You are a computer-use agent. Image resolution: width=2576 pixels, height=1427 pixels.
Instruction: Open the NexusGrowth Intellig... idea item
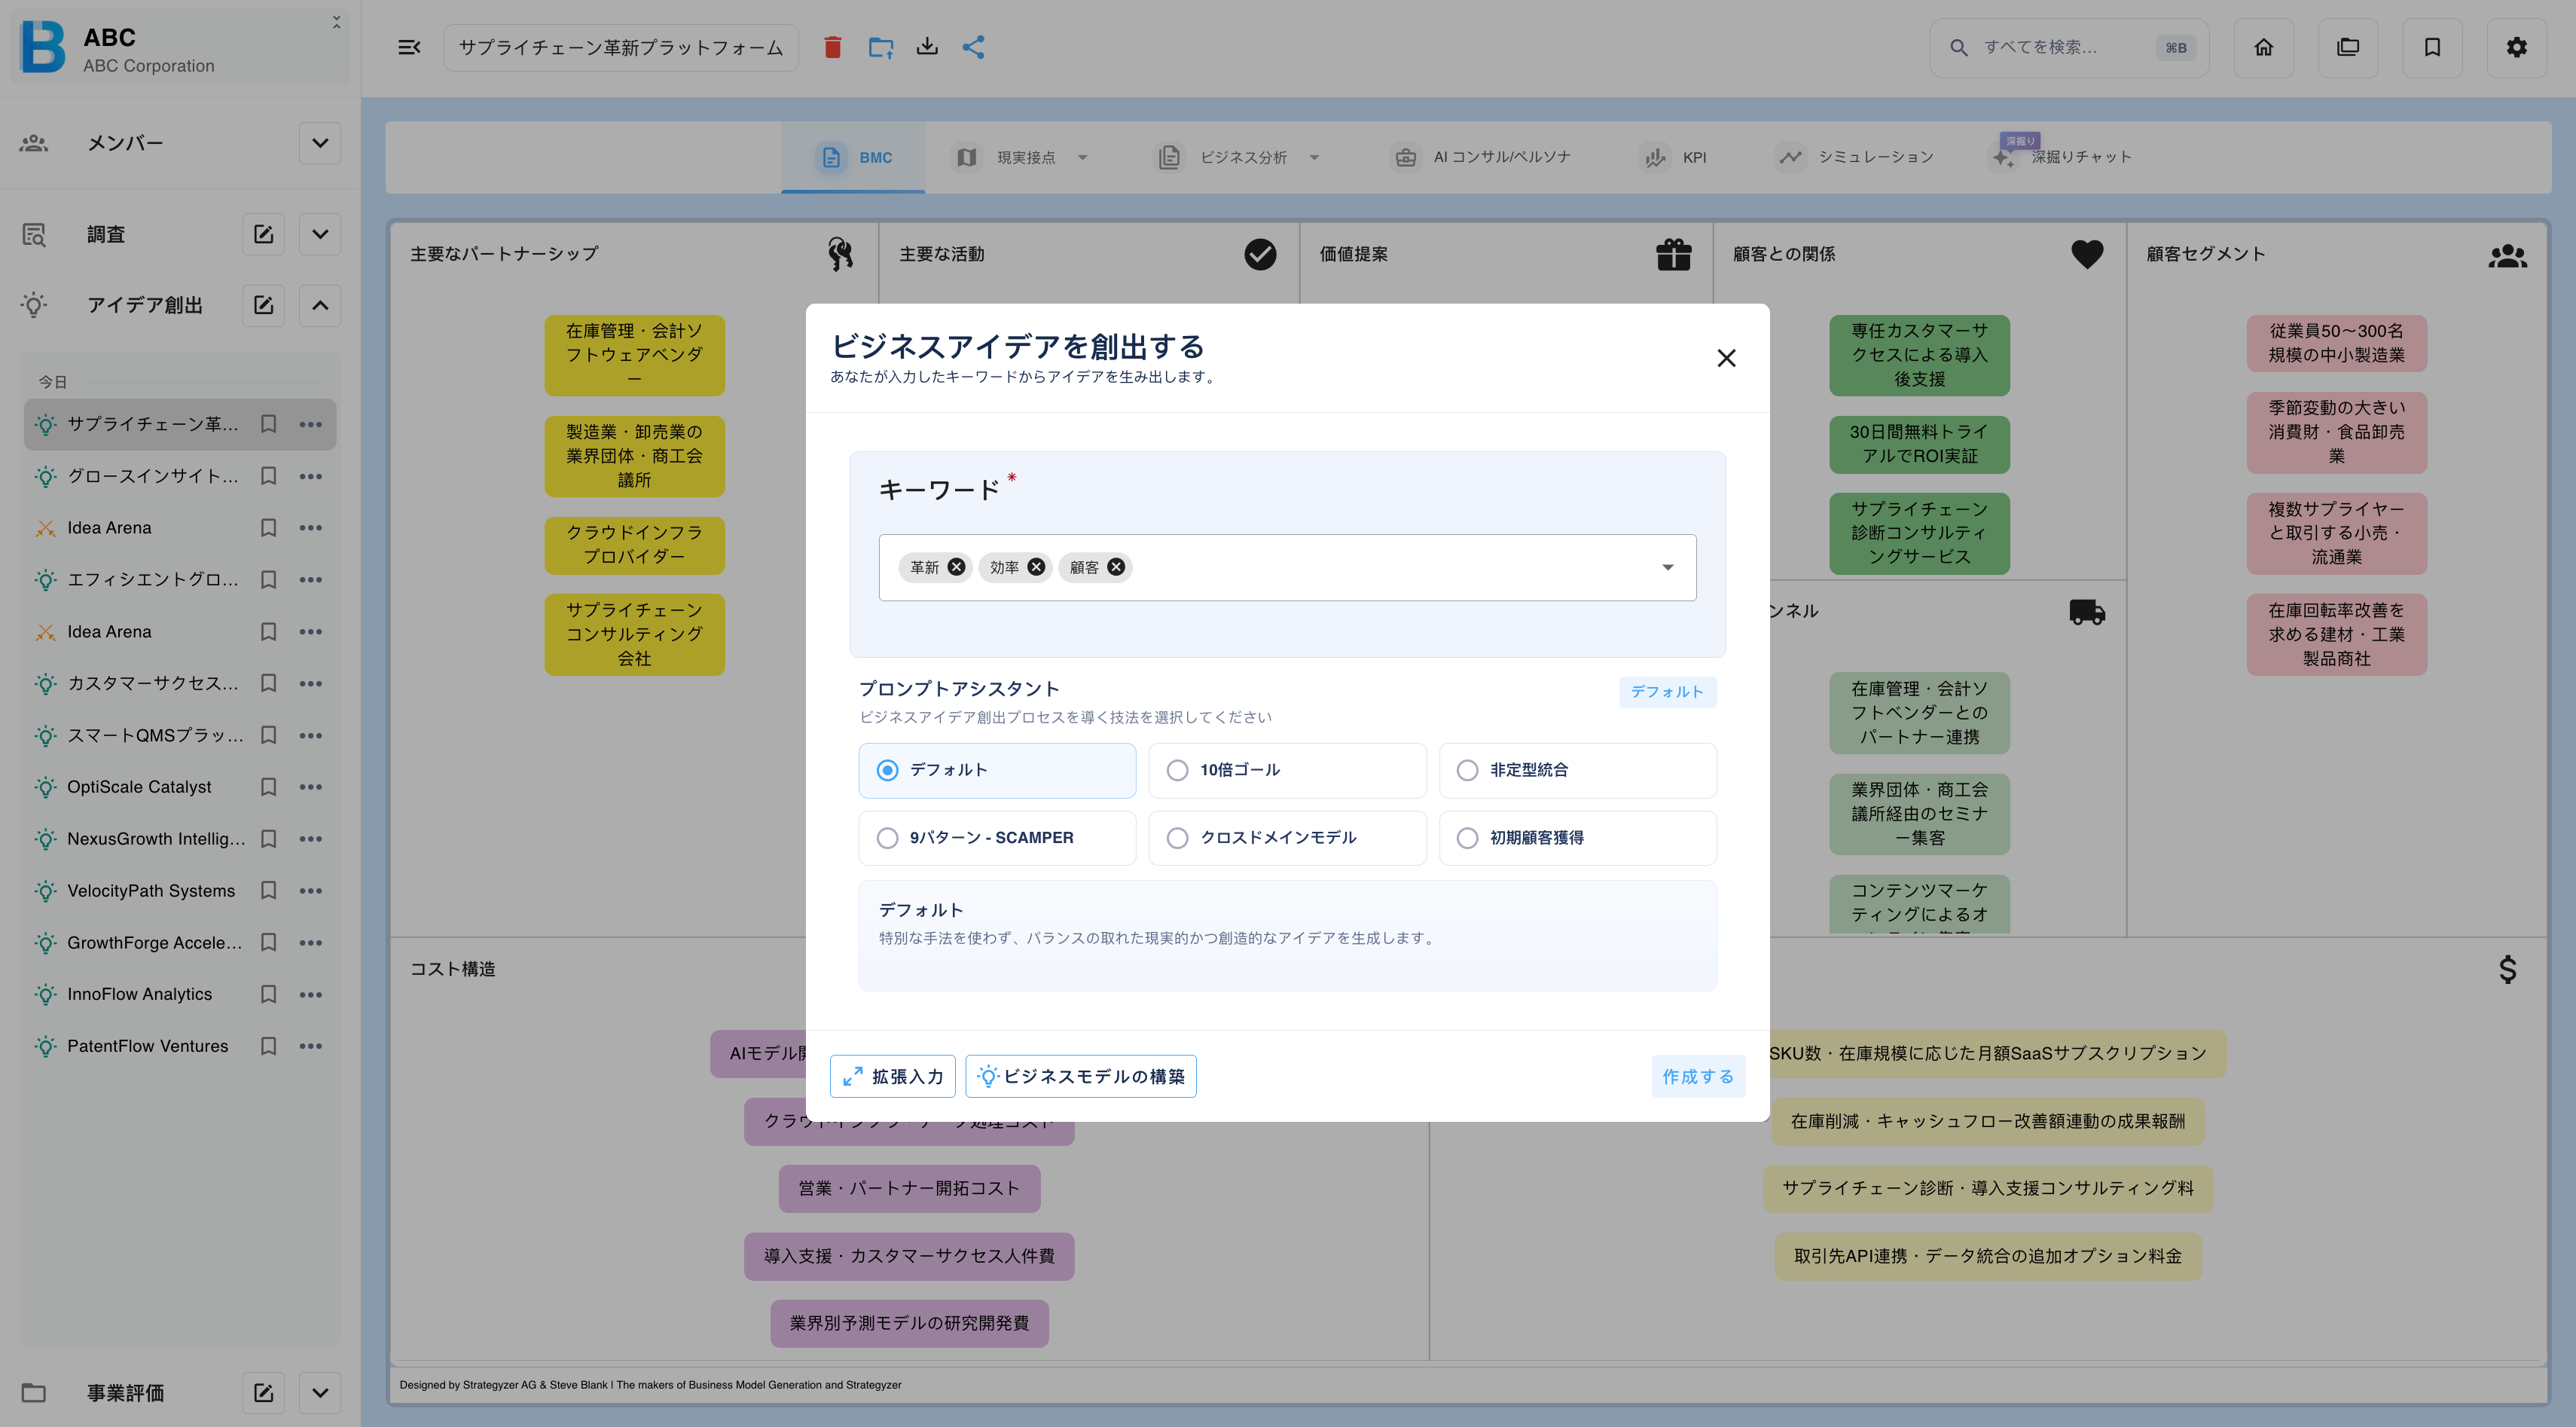(x=156, y=839)
